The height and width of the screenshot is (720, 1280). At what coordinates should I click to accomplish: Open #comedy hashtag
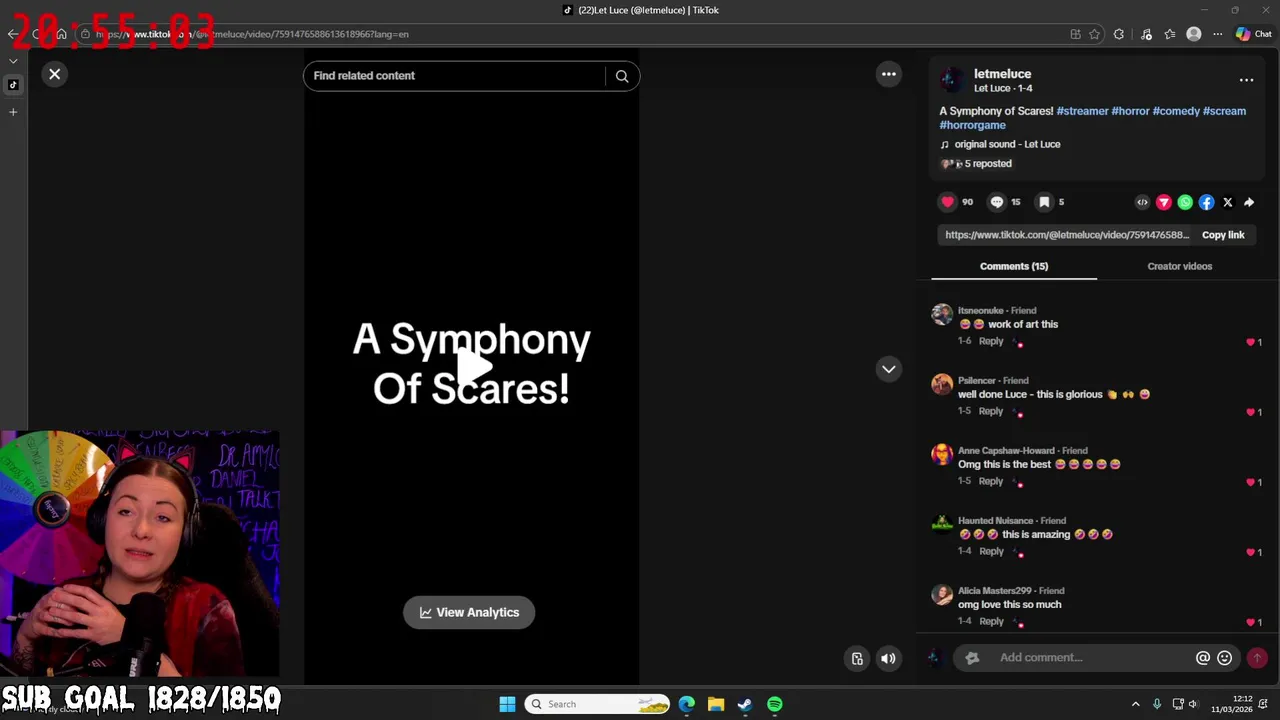1176,111
